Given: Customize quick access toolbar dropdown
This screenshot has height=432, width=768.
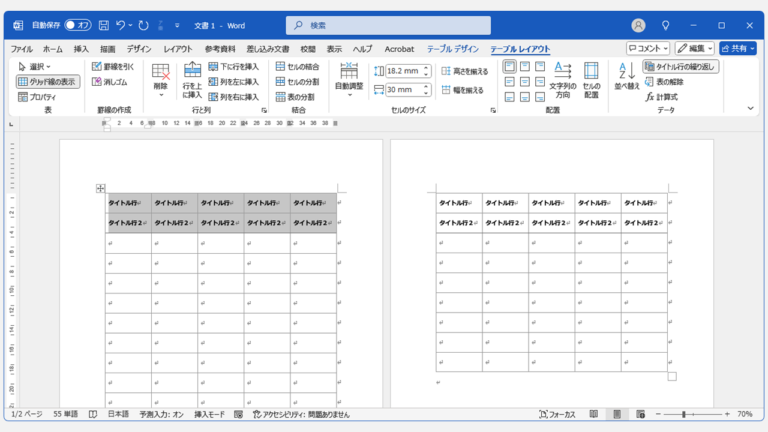Looking at the screenshot, I should (177, 25).
